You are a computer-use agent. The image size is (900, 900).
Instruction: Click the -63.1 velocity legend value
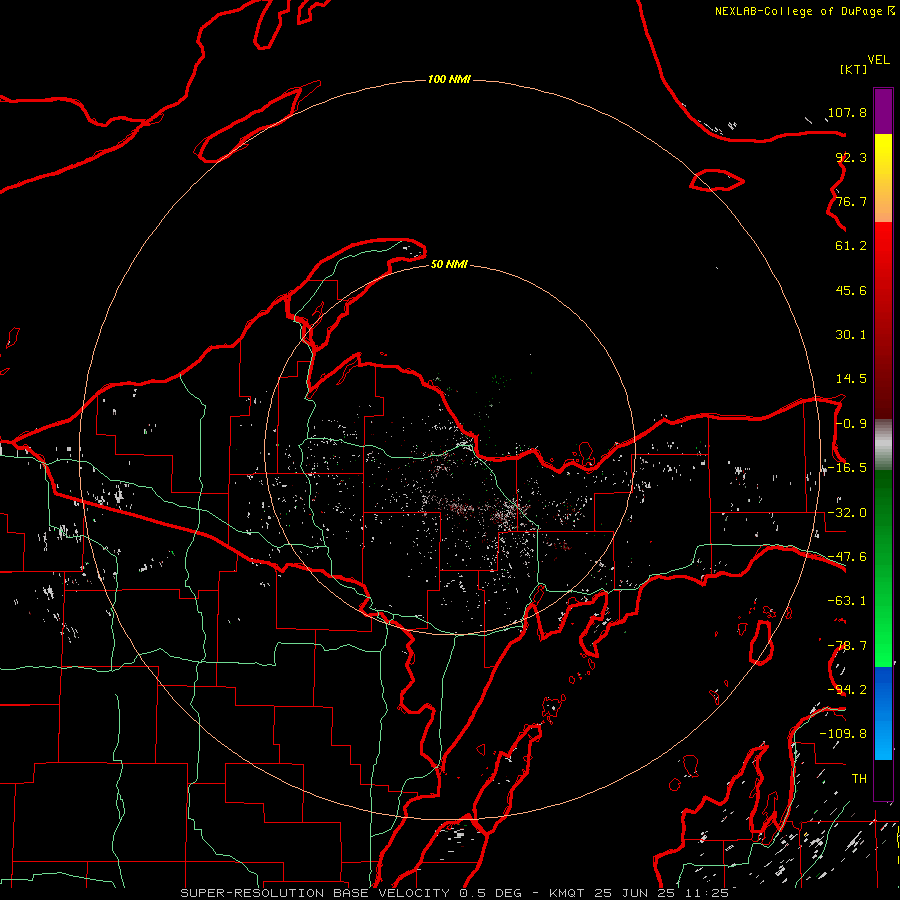[x=847, y=601]
